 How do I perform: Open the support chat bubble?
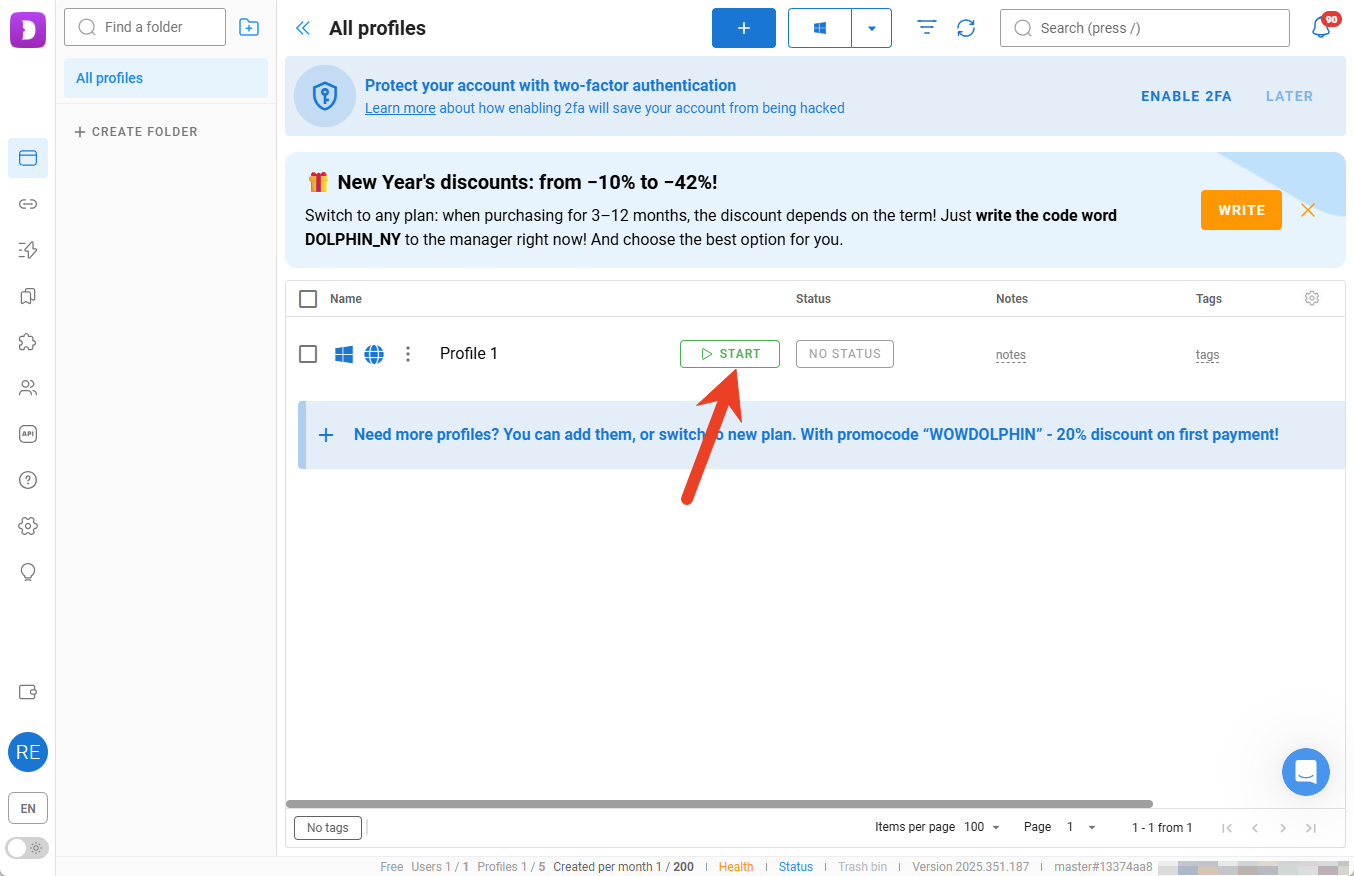[1305, 772]
